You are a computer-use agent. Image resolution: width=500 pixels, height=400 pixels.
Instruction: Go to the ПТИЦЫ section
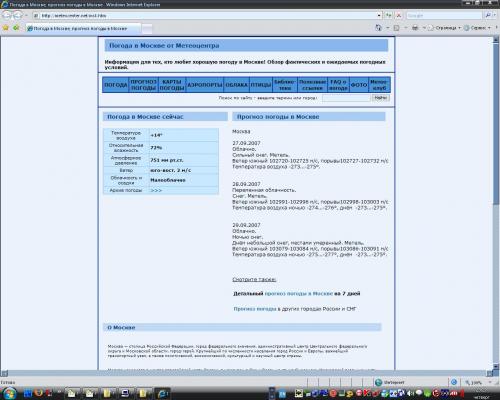(x=261, y=85)
